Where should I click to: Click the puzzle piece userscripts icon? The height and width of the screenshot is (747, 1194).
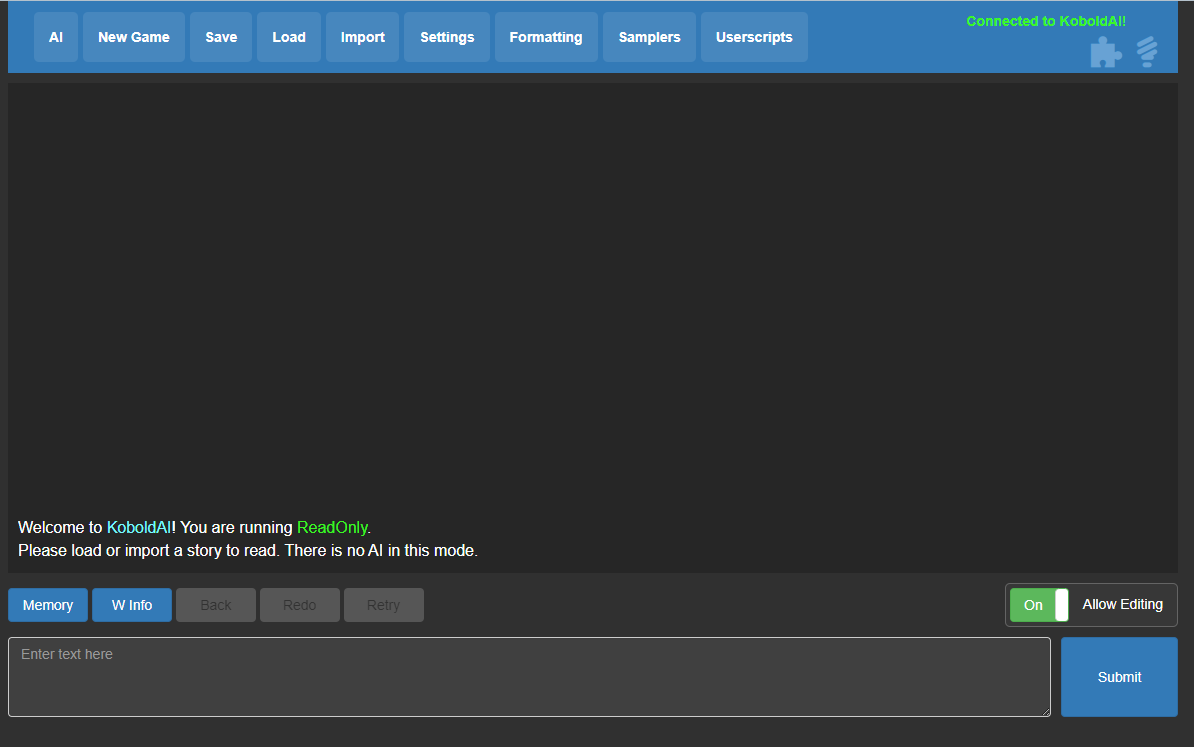(x=1106, y=53)
